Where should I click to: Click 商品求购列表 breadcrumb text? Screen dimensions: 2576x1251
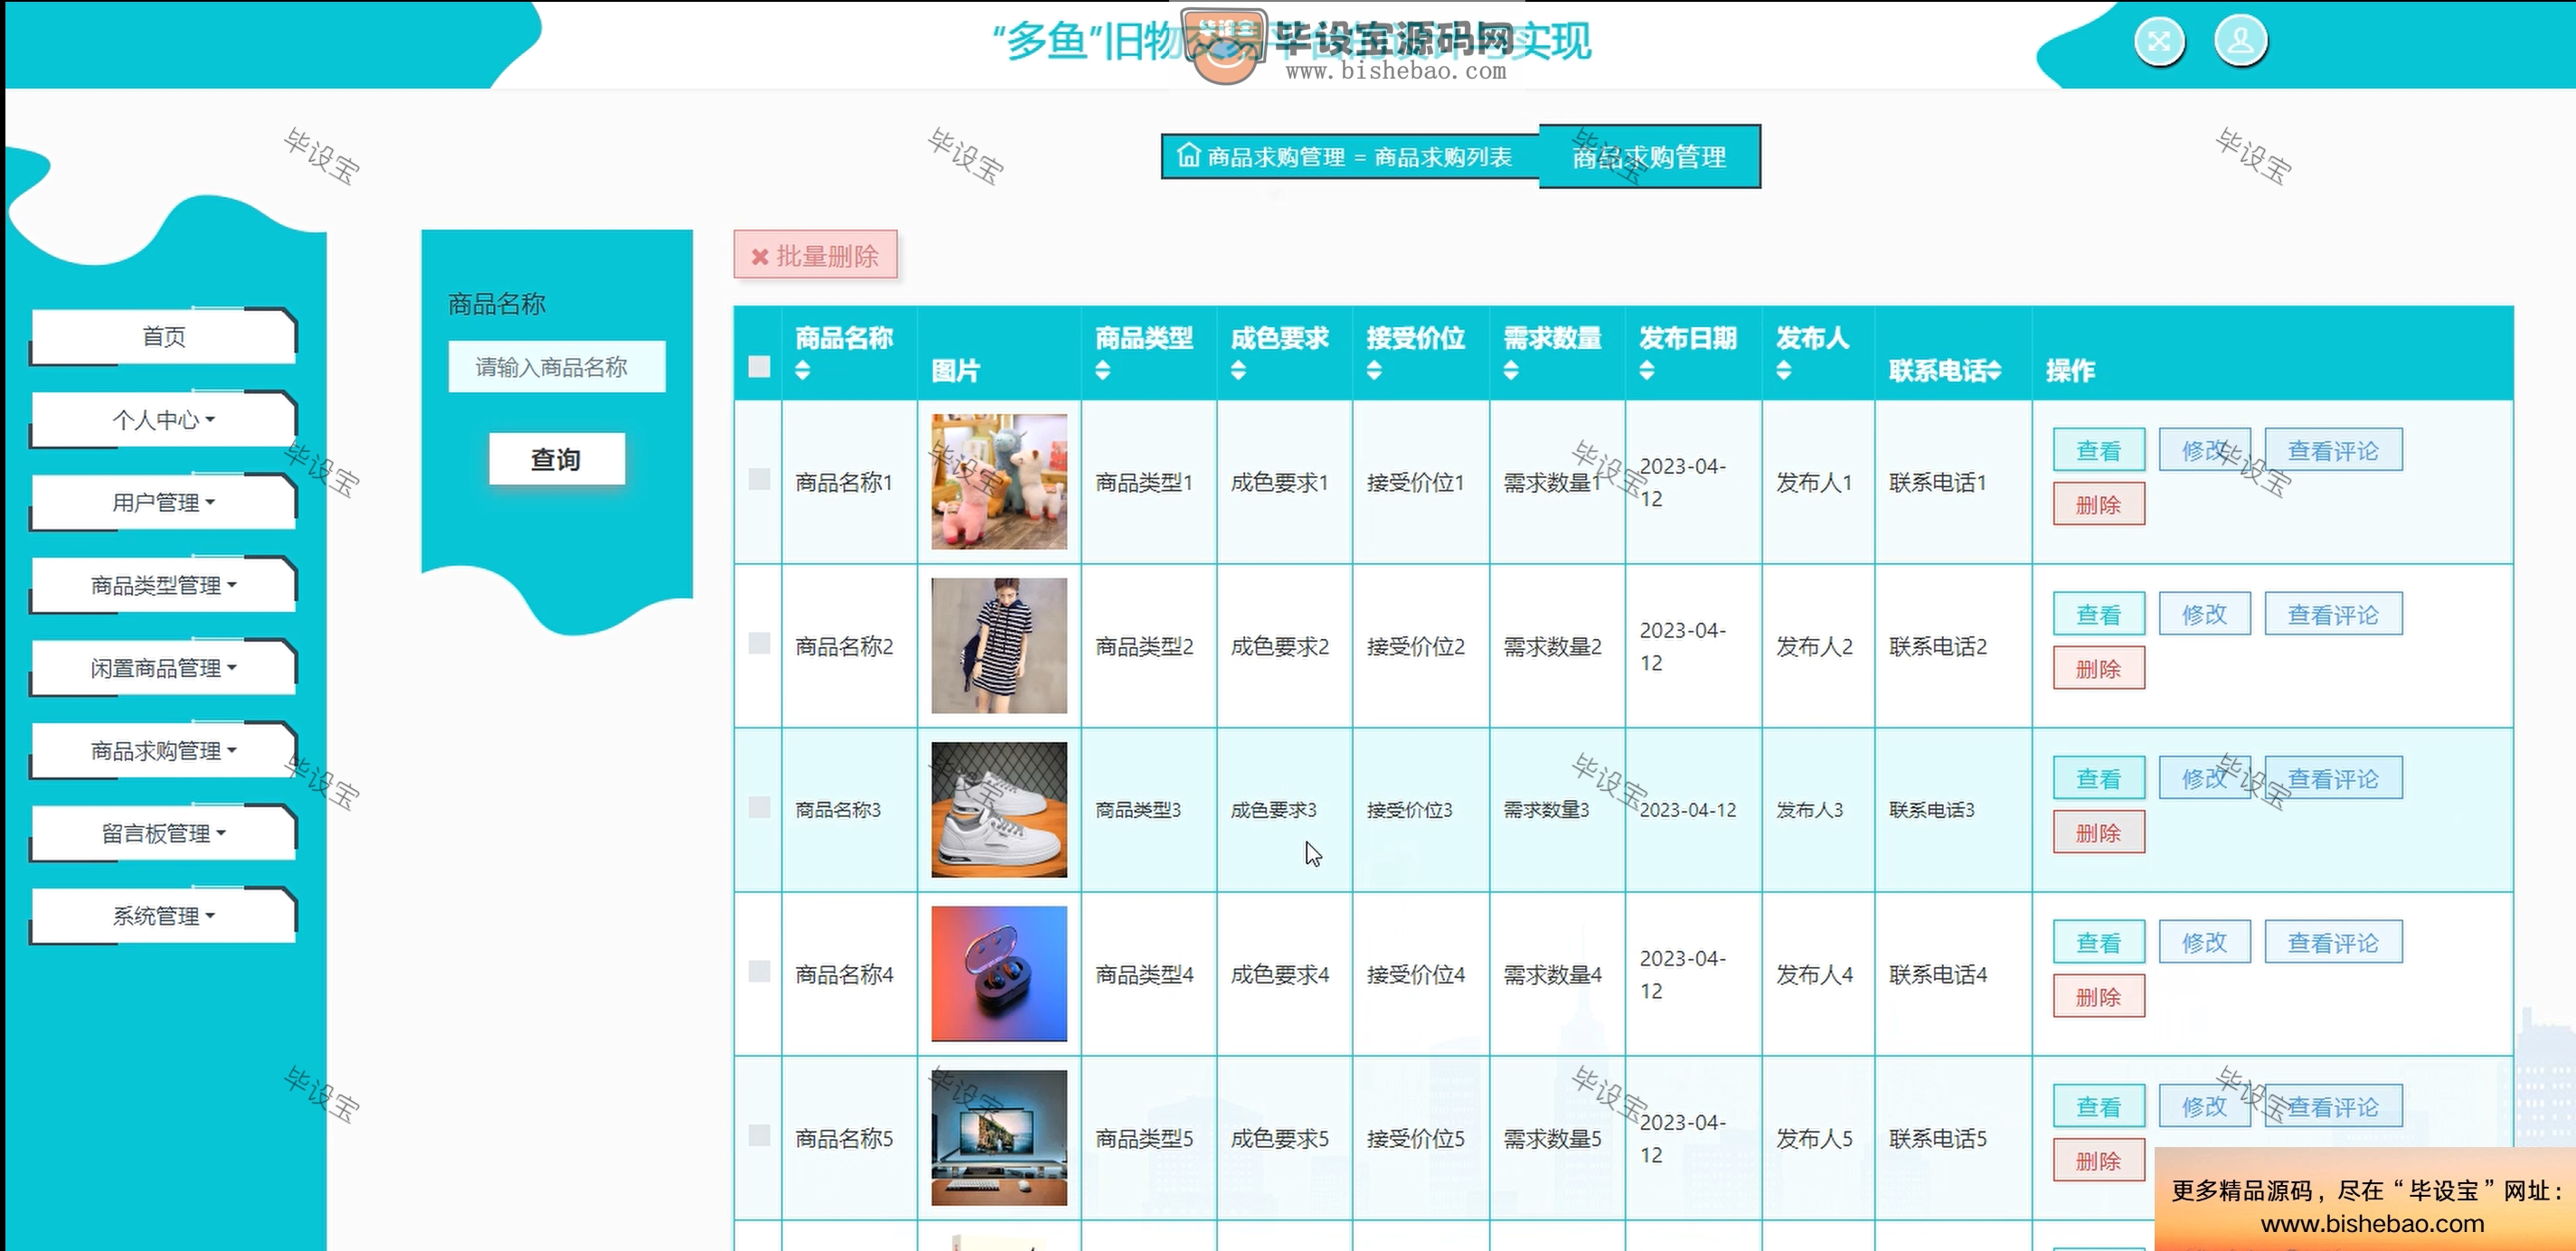[1443, 157]
